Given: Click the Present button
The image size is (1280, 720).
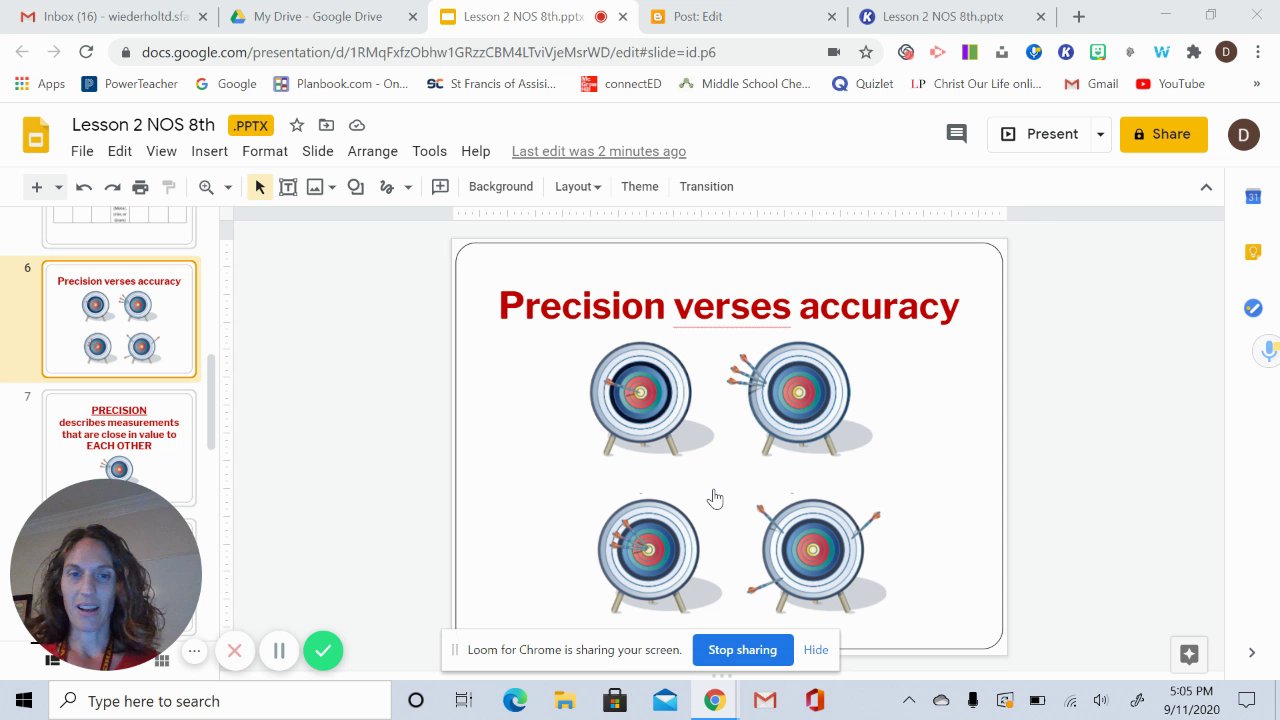Looking at the screenshot, I should tap(1040, 134).
